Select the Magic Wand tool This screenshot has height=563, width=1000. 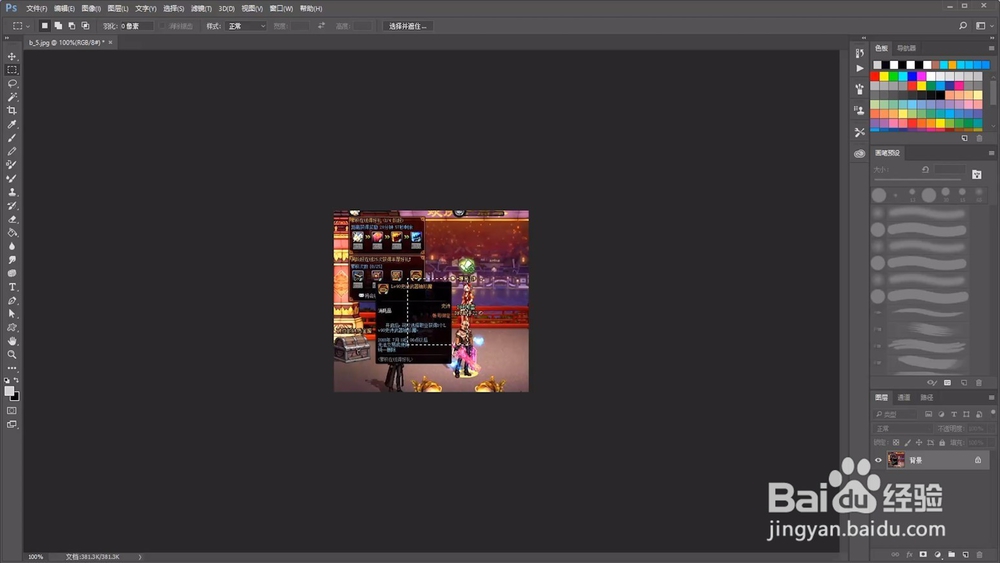(11, 97)
